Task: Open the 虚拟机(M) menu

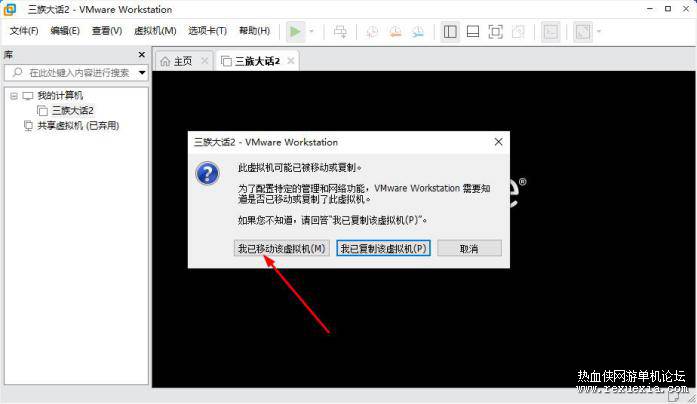Action: pos(155,31)
